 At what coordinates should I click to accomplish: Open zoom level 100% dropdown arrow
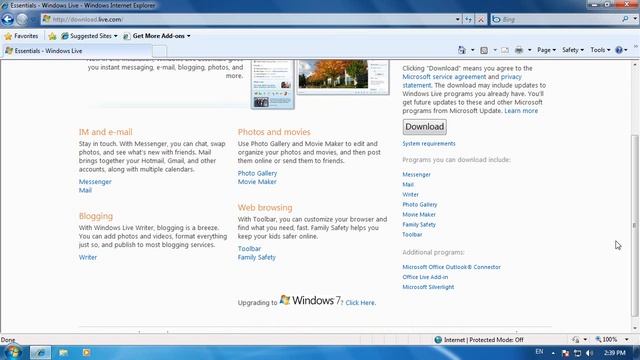point(627,340)
